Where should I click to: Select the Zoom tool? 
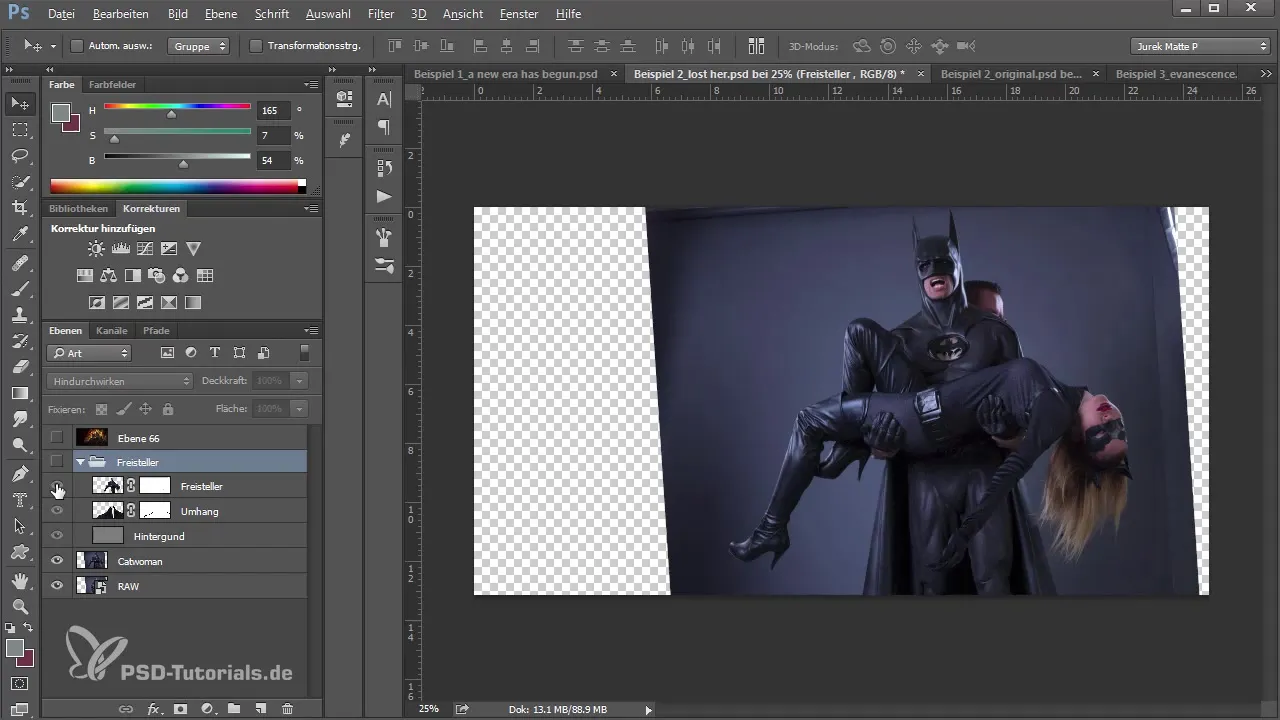[20, 607]
